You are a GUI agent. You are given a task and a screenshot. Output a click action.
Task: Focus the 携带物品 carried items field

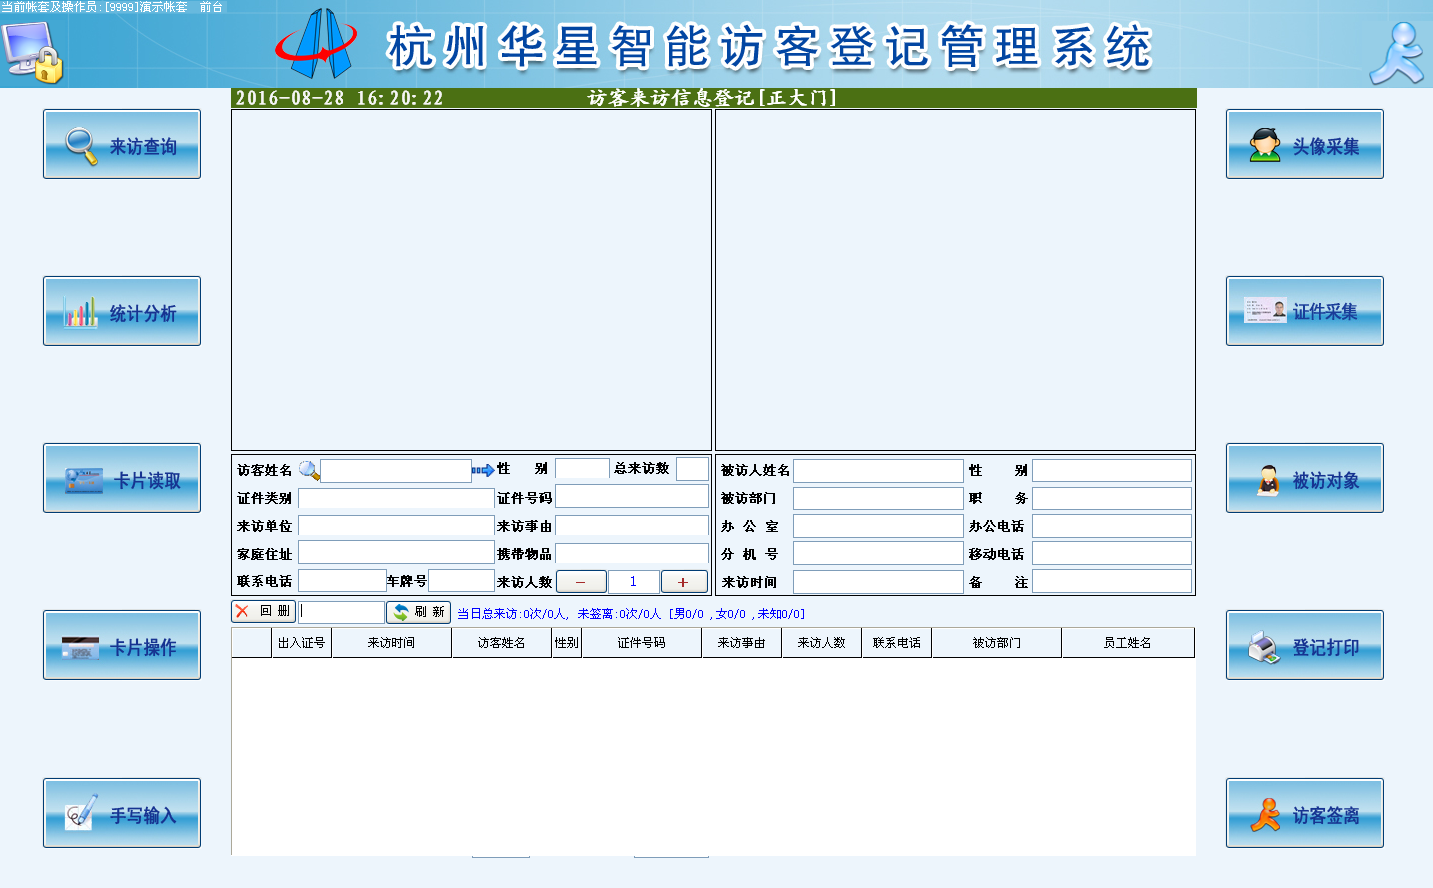(x=632, y=553)
